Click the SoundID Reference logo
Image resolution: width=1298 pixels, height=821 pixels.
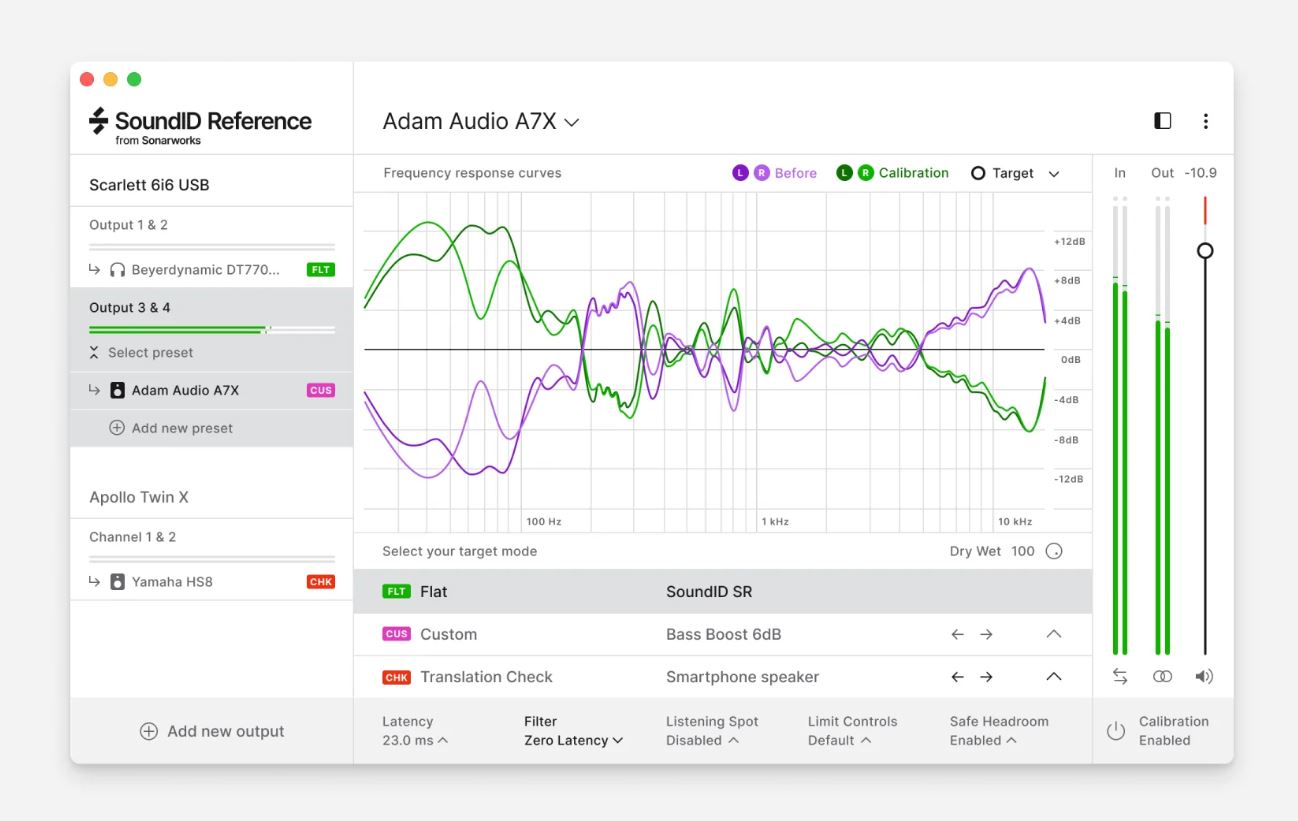pos(200,126)
